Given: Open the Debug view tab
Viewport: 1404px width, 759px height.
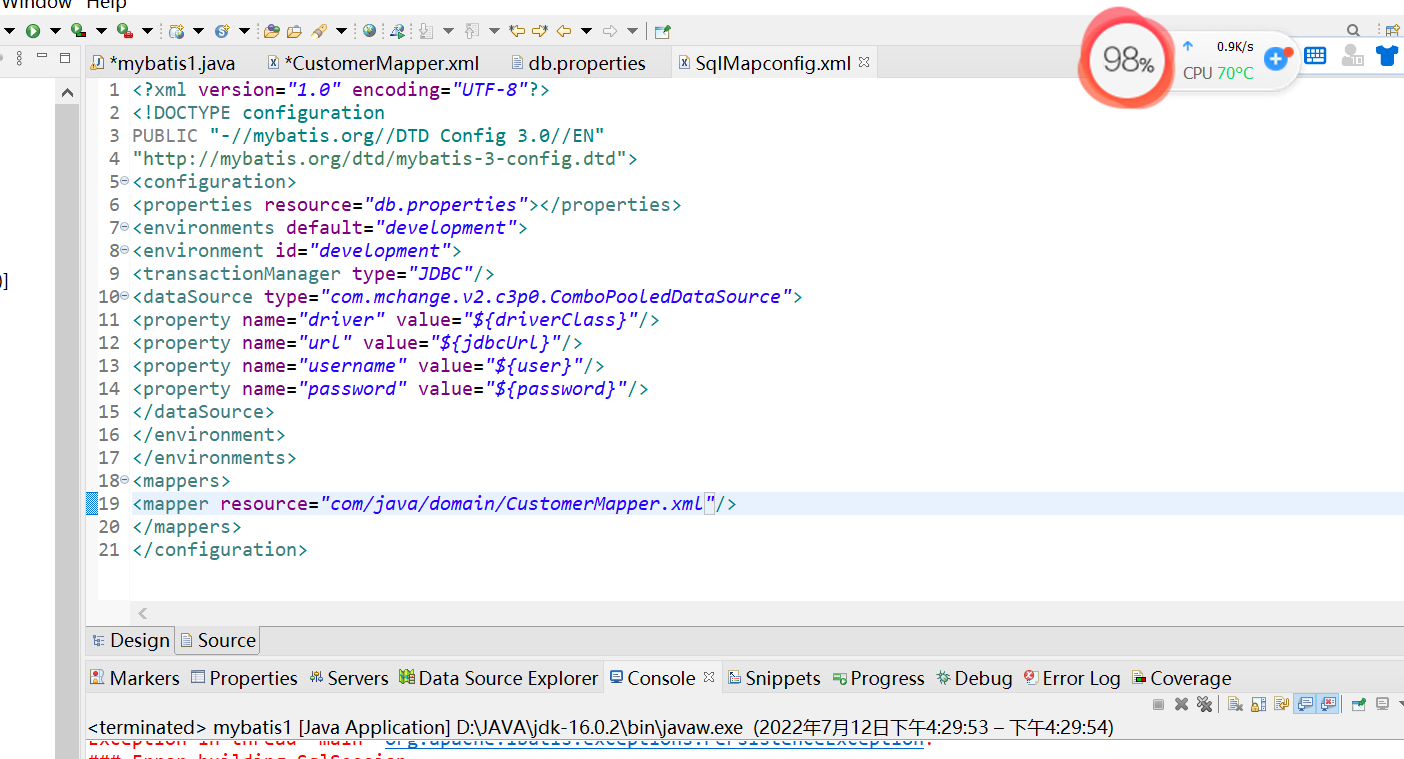Looking at the screenshot, I should point(974,678).
